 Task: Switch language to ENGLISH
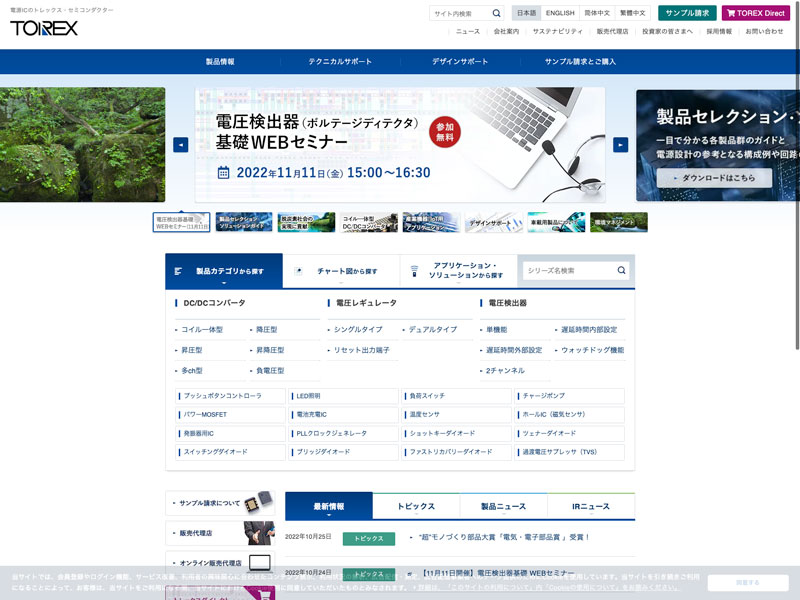pos(560,13)
